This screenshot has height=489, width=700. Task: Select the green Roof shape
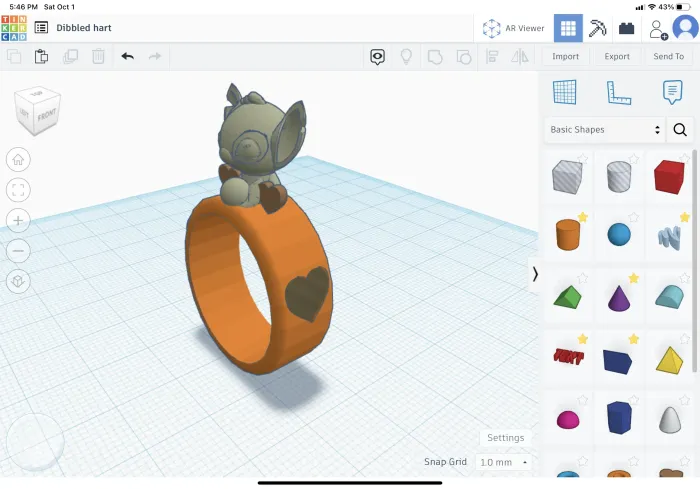point(567,297)
